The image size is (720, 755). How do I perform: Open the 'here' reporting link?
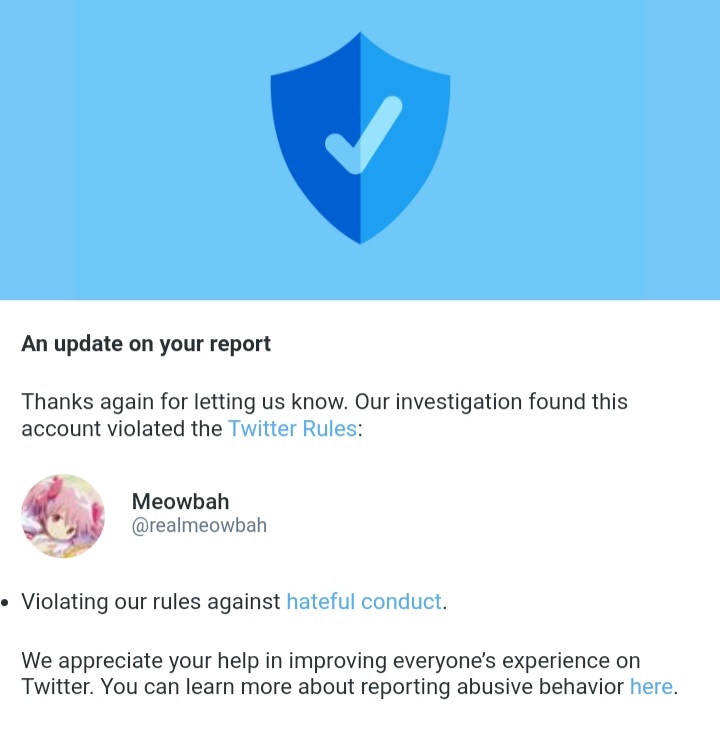[651, 687]
